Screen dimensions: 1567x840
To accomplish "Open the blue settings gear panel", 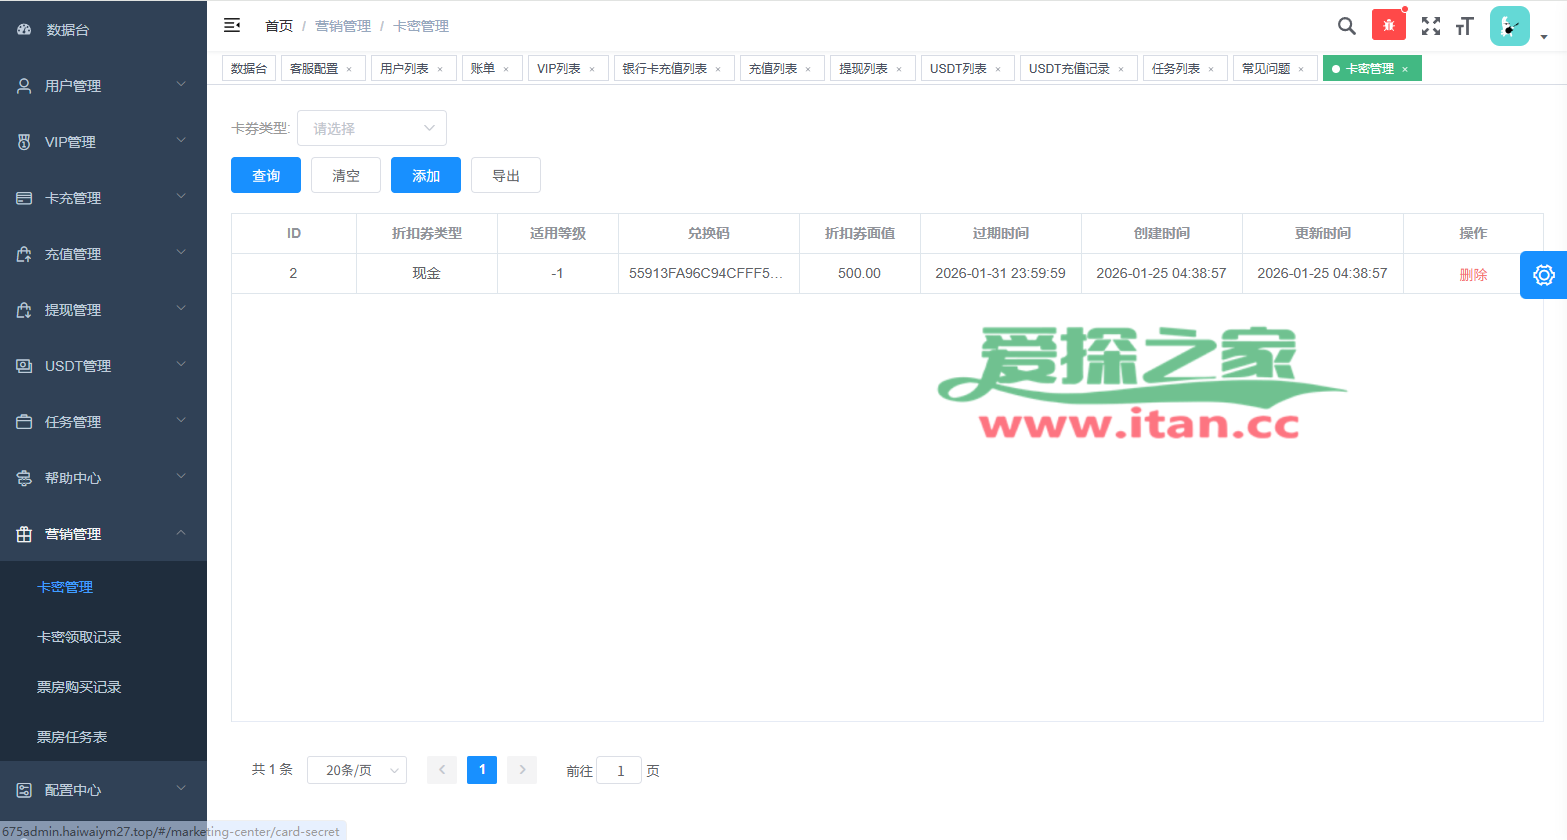I will (x=1543, y=275).
